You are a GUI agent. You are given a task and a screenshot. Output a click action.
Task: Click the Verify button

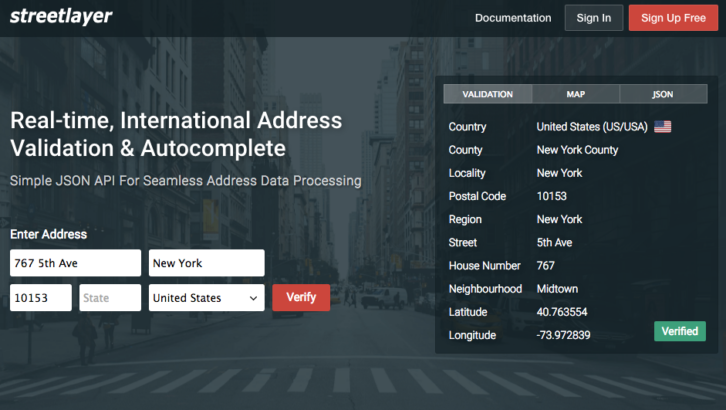pyautogui.click(x=301, y=298)
